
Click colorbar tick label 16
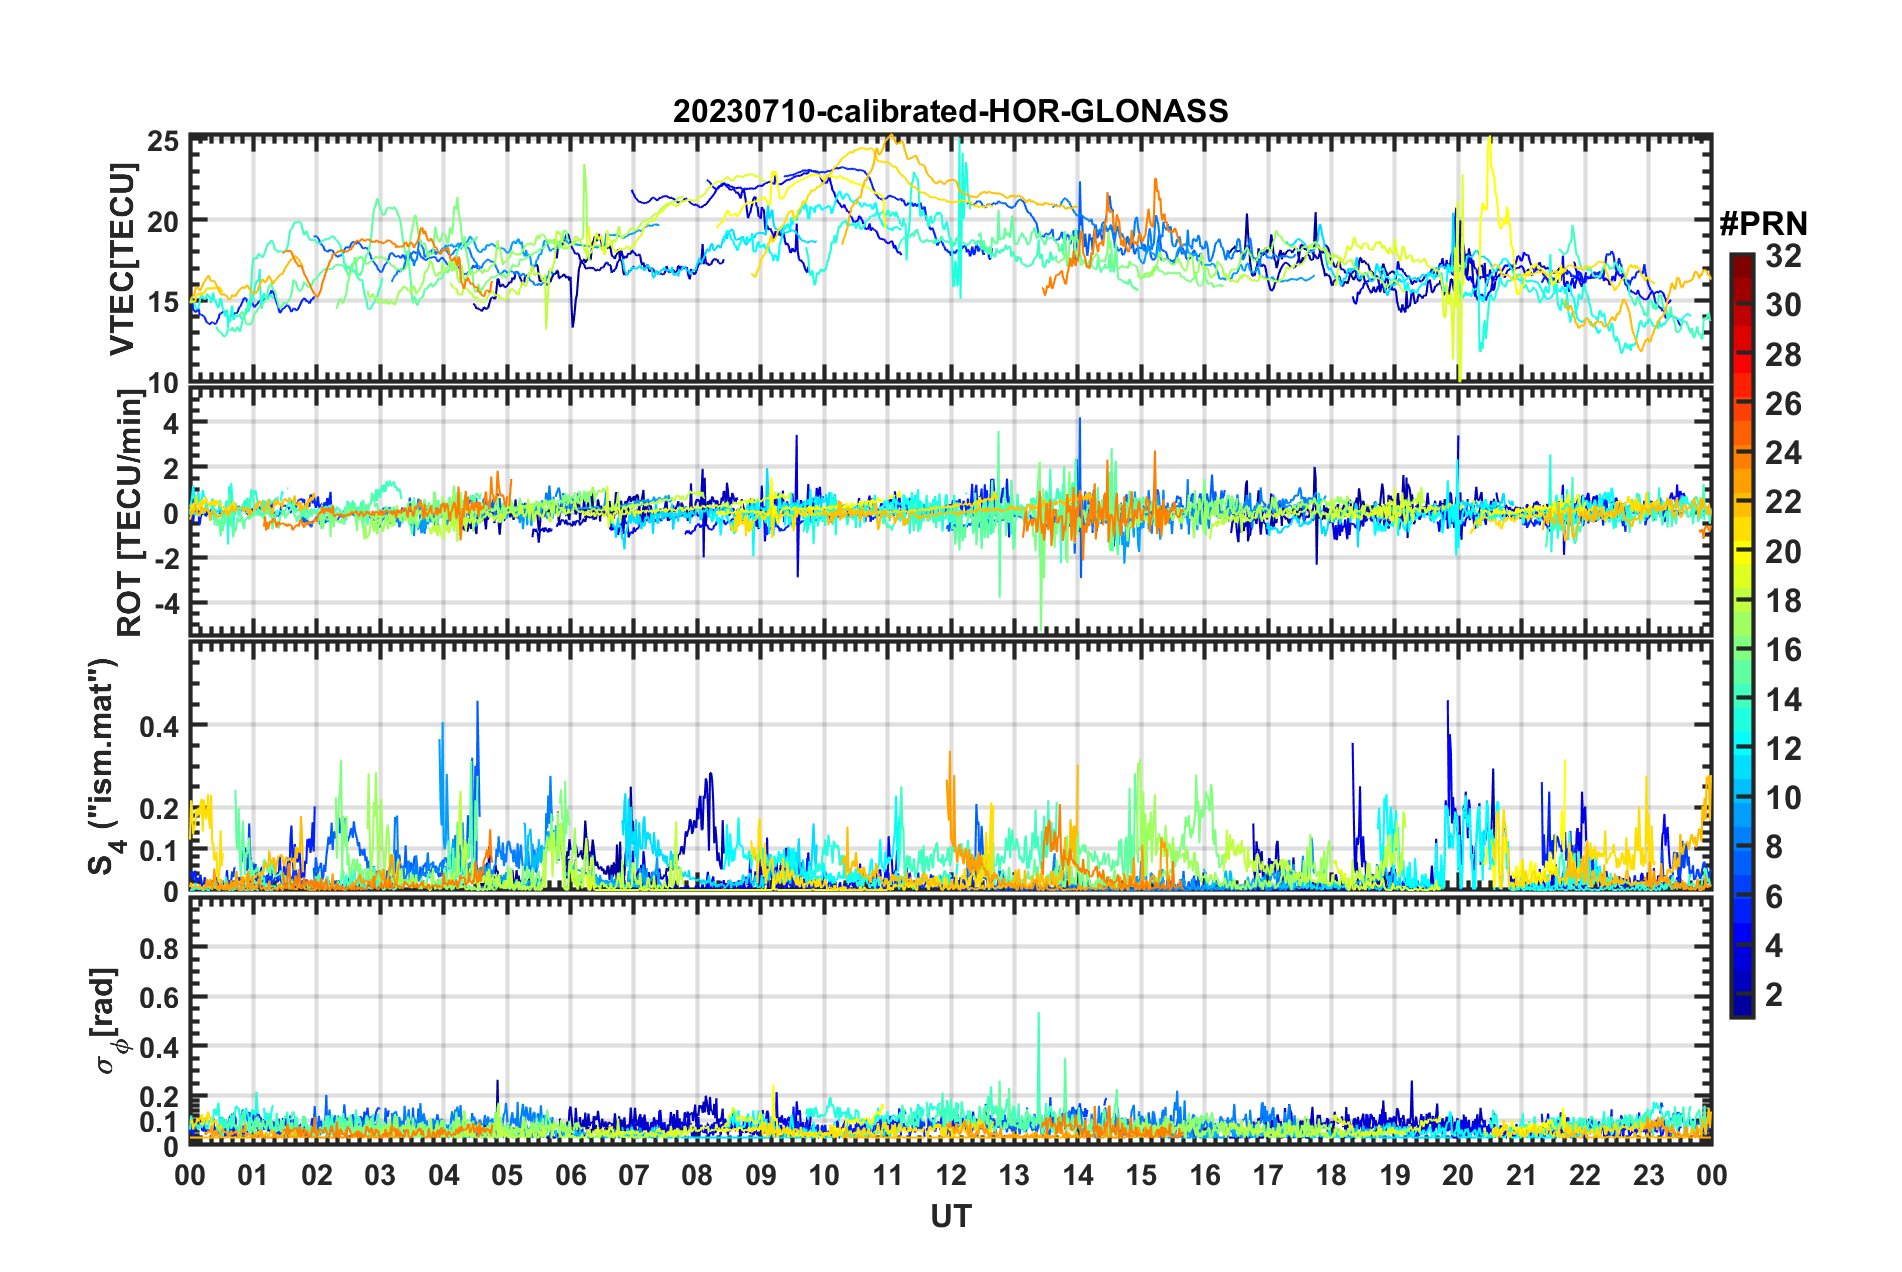click(x=1783, y=651)
